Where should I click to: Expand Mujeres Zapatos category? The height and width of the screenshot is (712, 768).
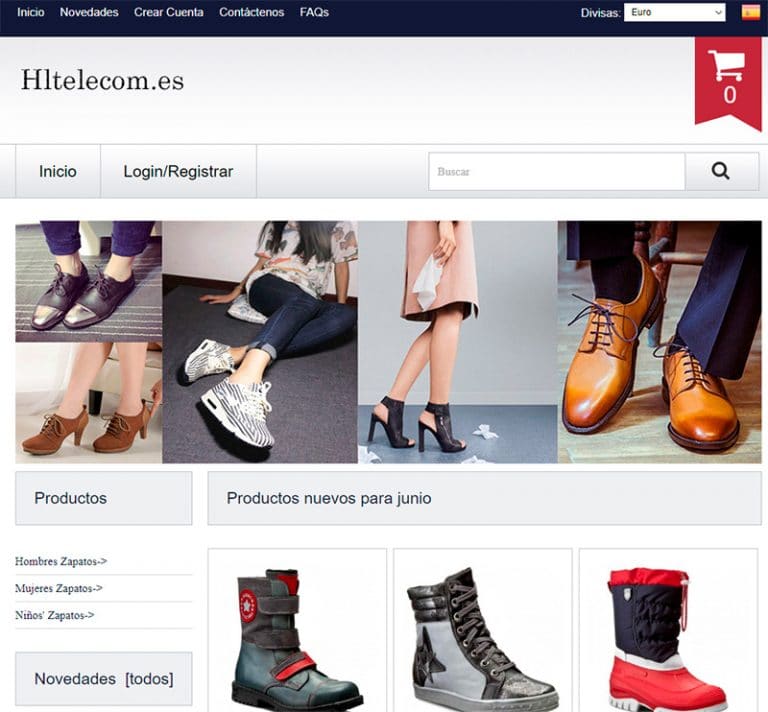click(x=59, y=588)
